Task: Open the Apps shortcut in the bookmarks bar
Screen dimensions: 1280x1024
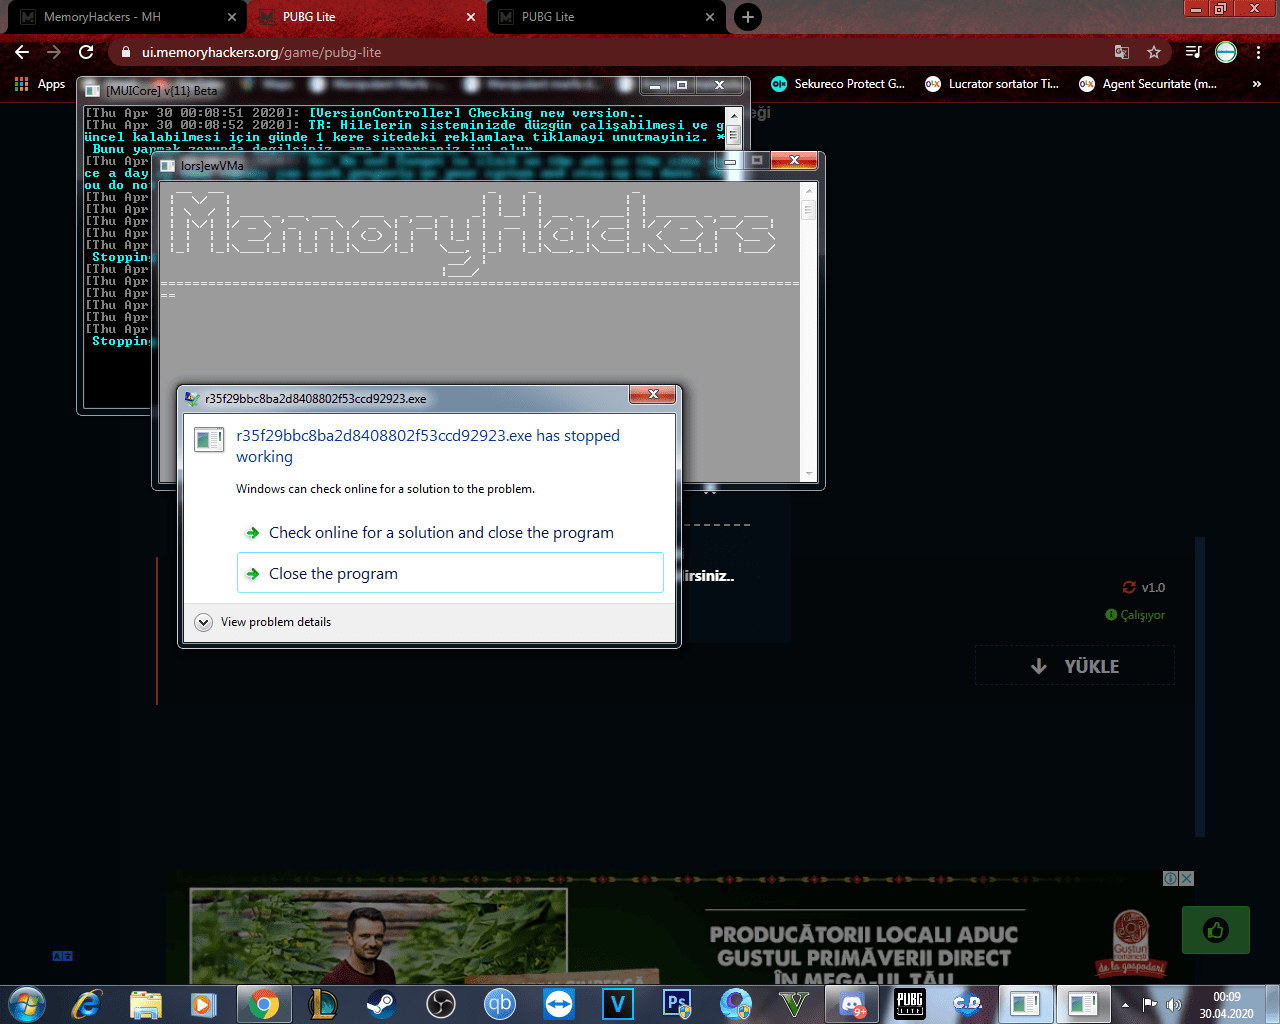Action: pyautogui.click(x=40, y=84)
